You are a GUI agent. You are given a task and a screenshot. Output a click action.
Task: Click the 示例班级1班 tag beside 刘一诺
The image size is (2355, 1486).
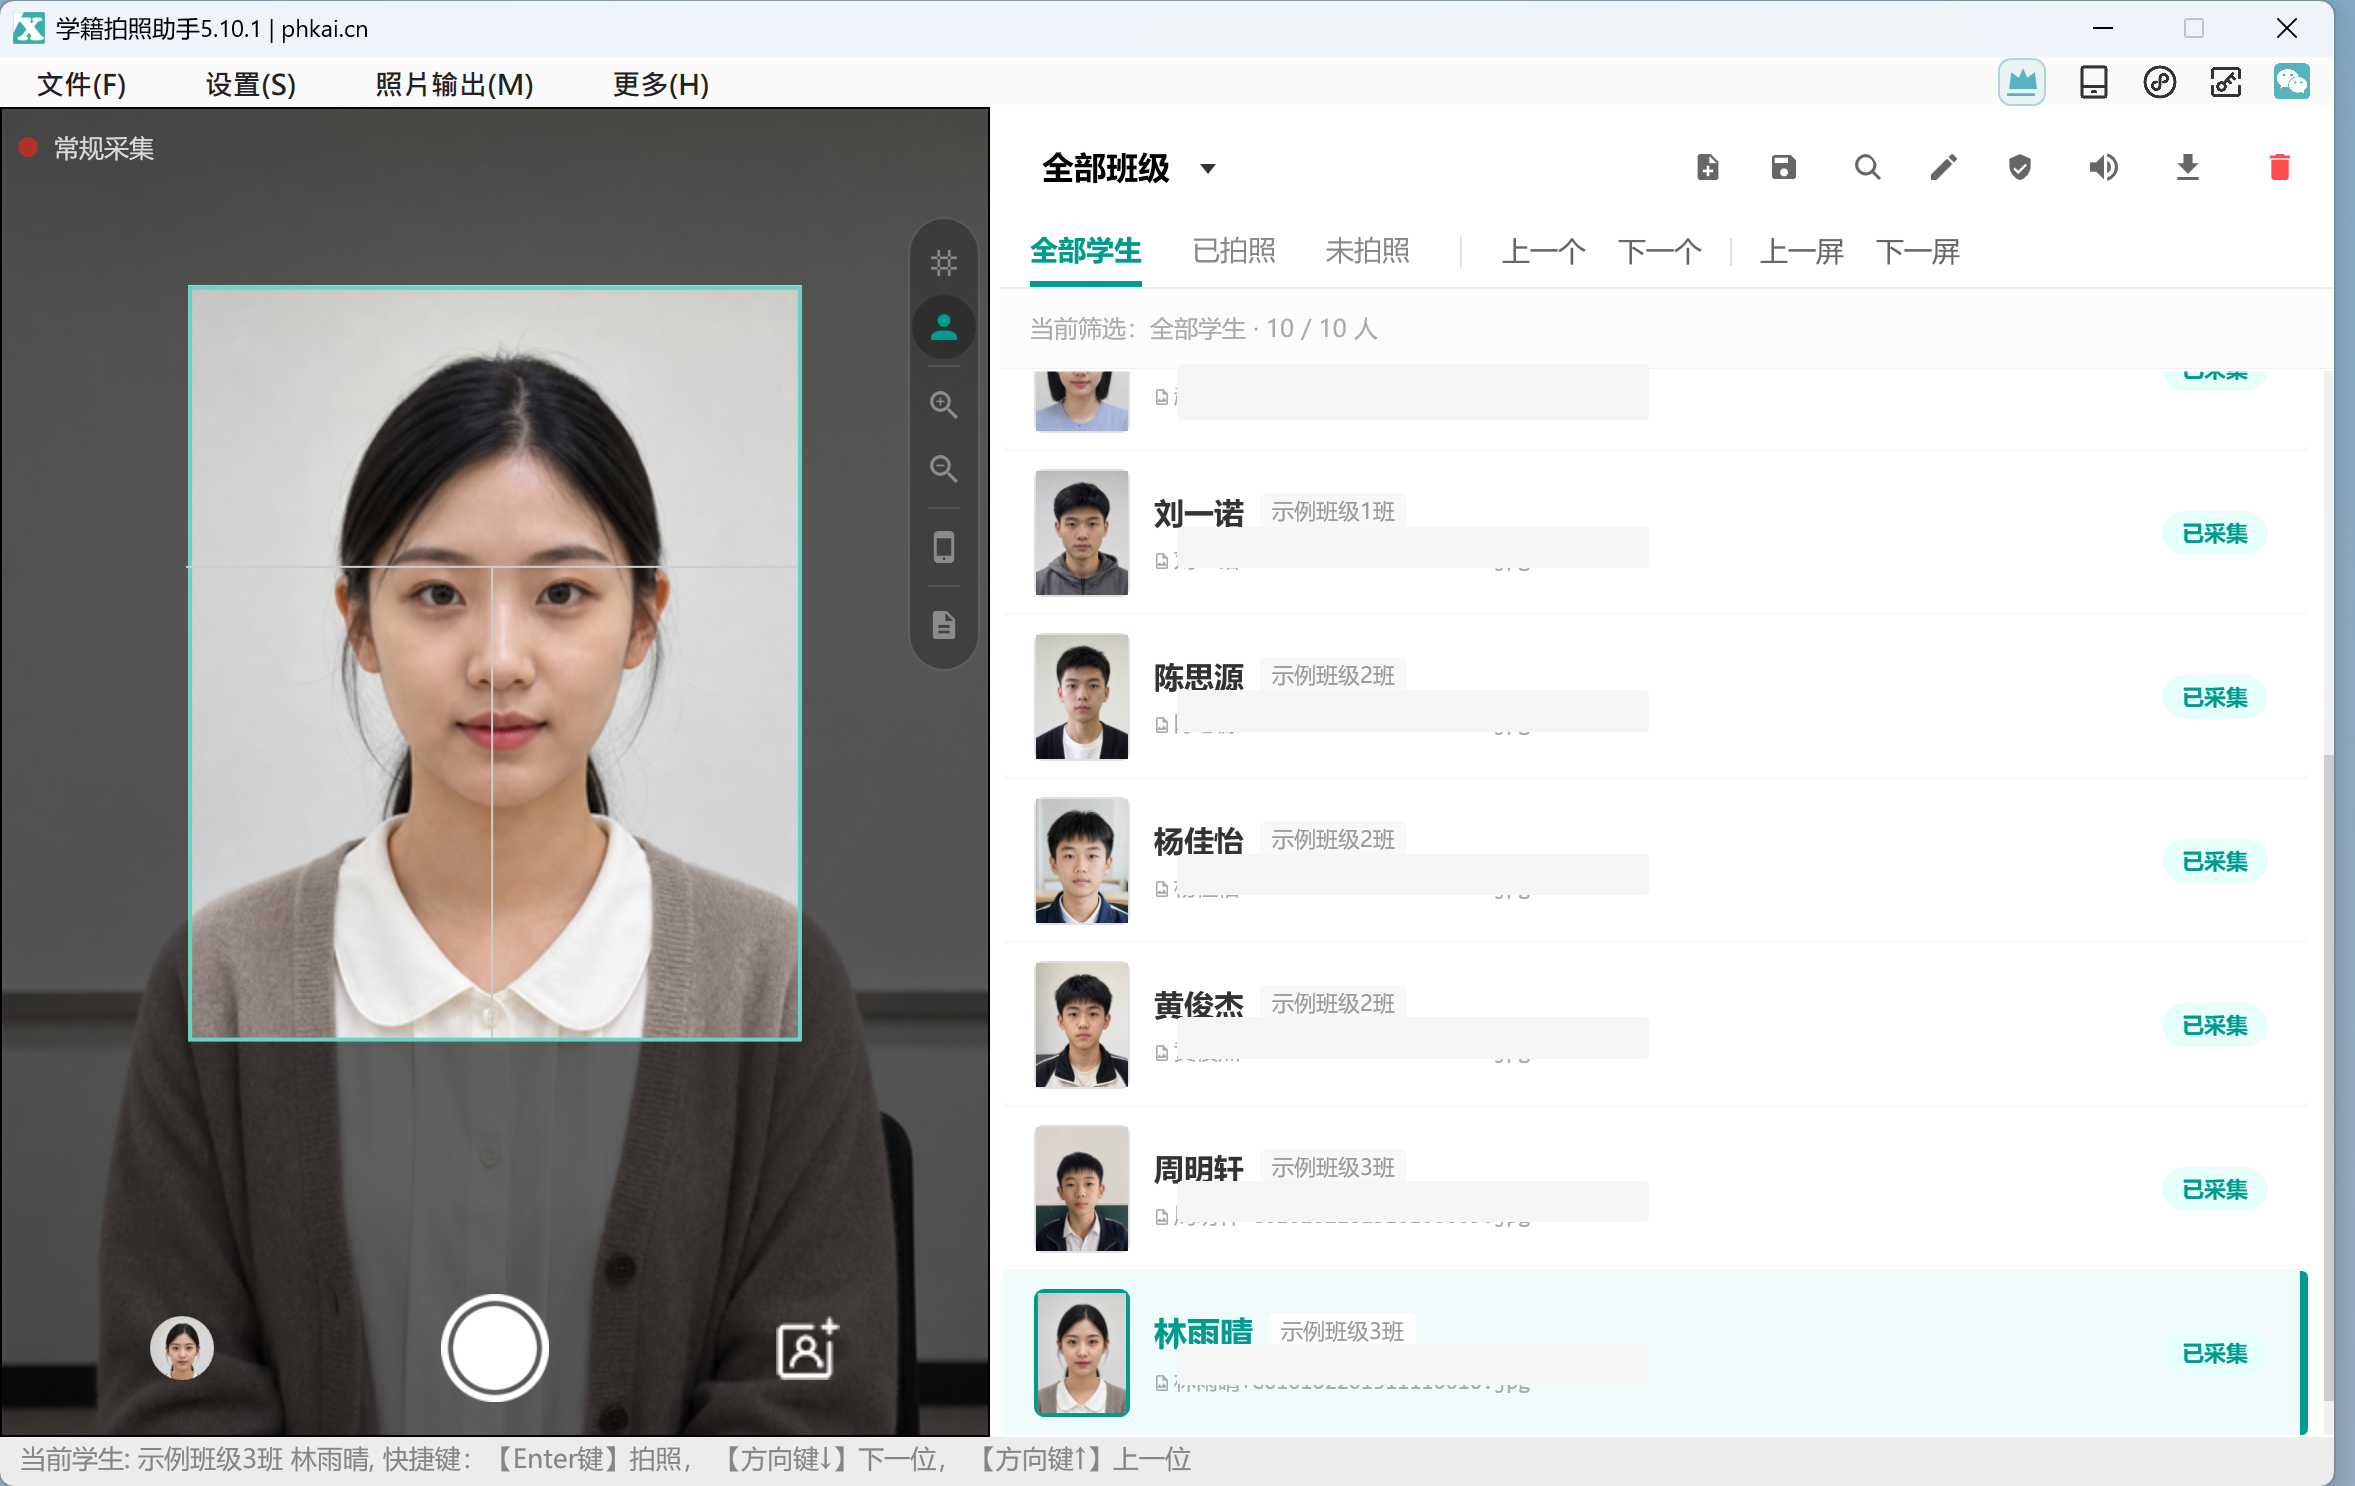tap(1333, 512)
